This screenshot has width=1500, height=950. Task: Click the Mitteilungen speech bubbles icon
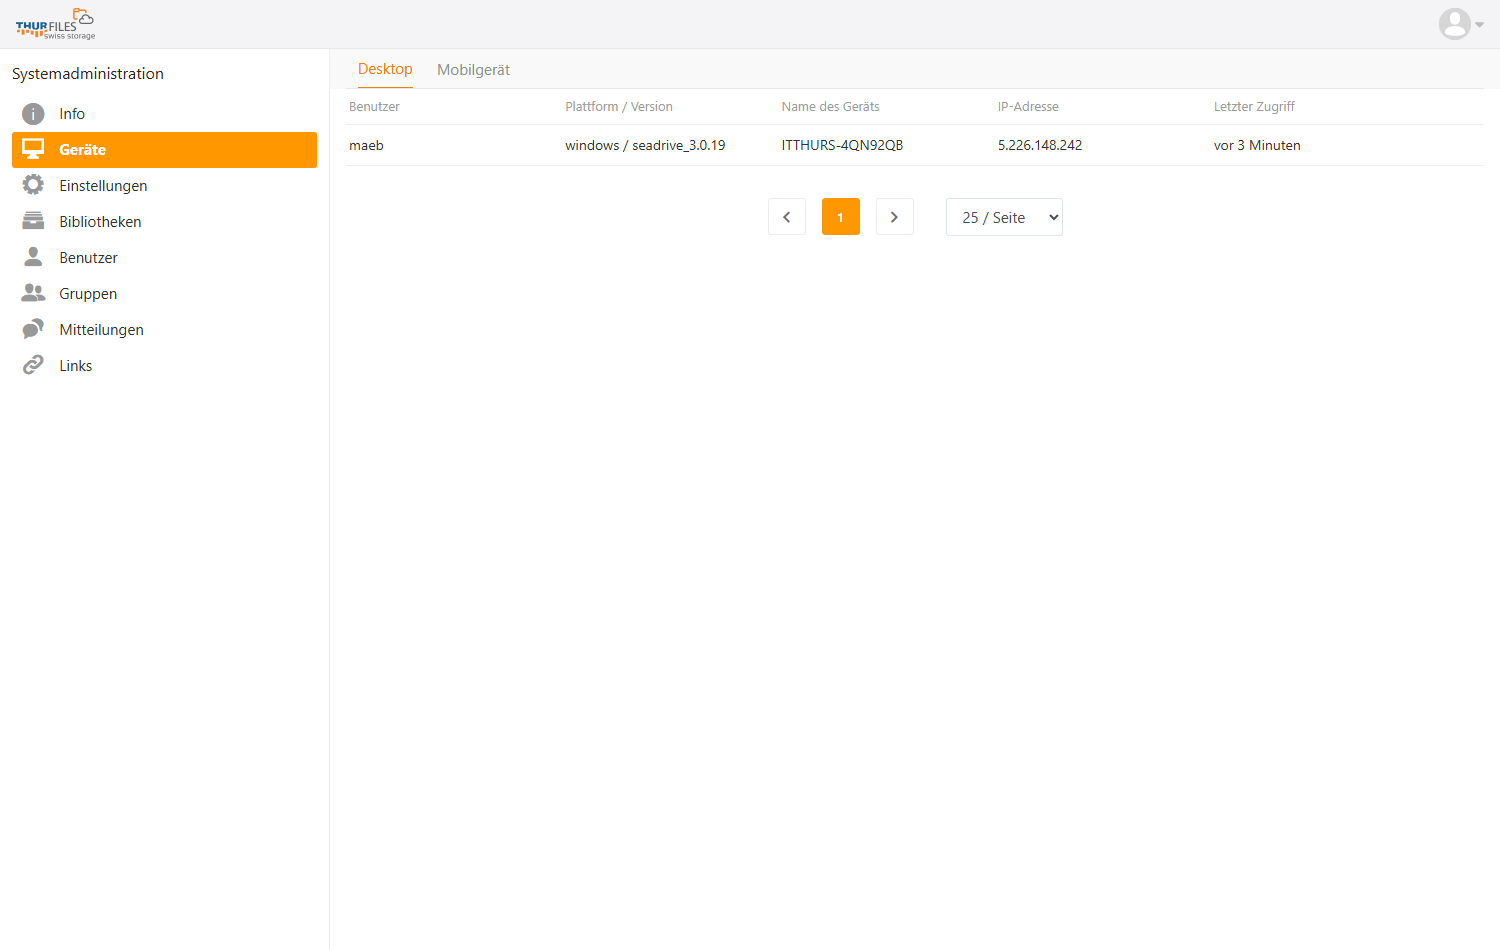tap(33, 329)
